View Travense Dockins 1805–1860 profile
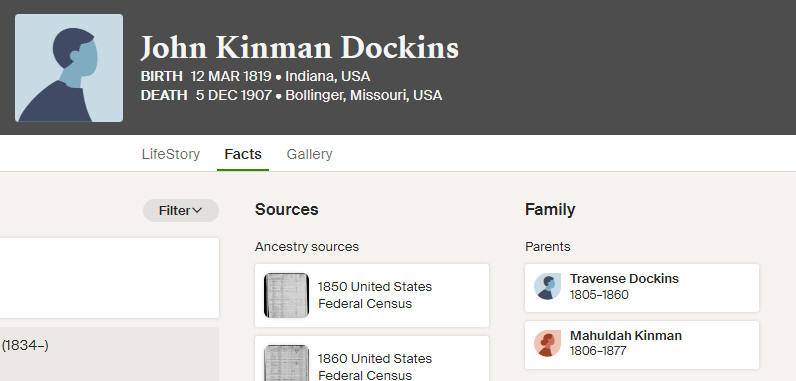 click(642, 288)
